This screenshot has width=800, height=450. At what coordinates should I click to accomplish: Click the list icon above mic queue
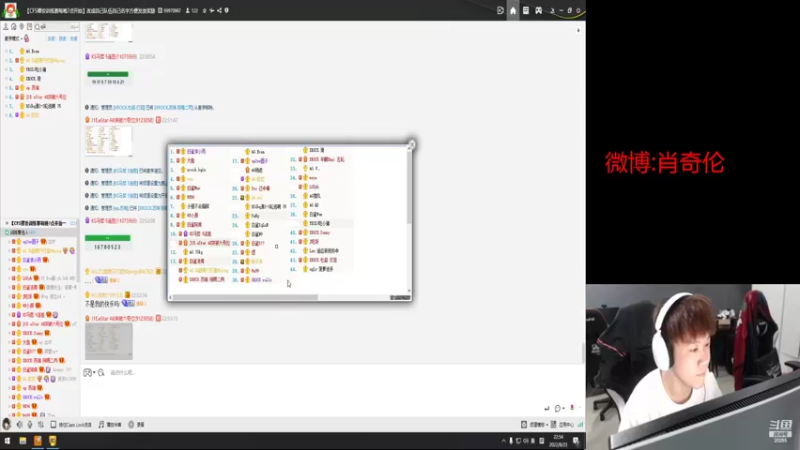[30, 27]
